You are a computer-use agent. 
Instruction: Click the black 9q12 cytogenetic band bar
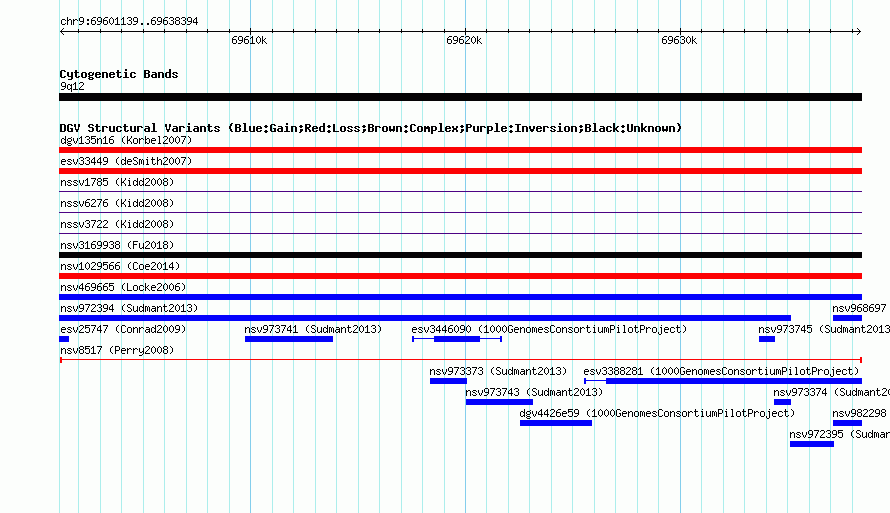coord(460,97)
